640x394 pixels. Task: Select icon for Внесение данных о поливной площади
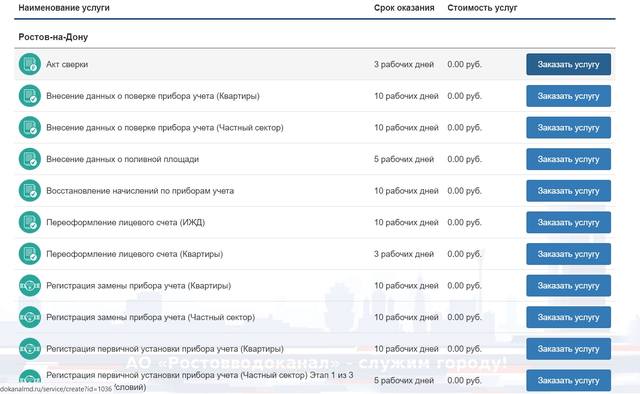pos(30,159)
